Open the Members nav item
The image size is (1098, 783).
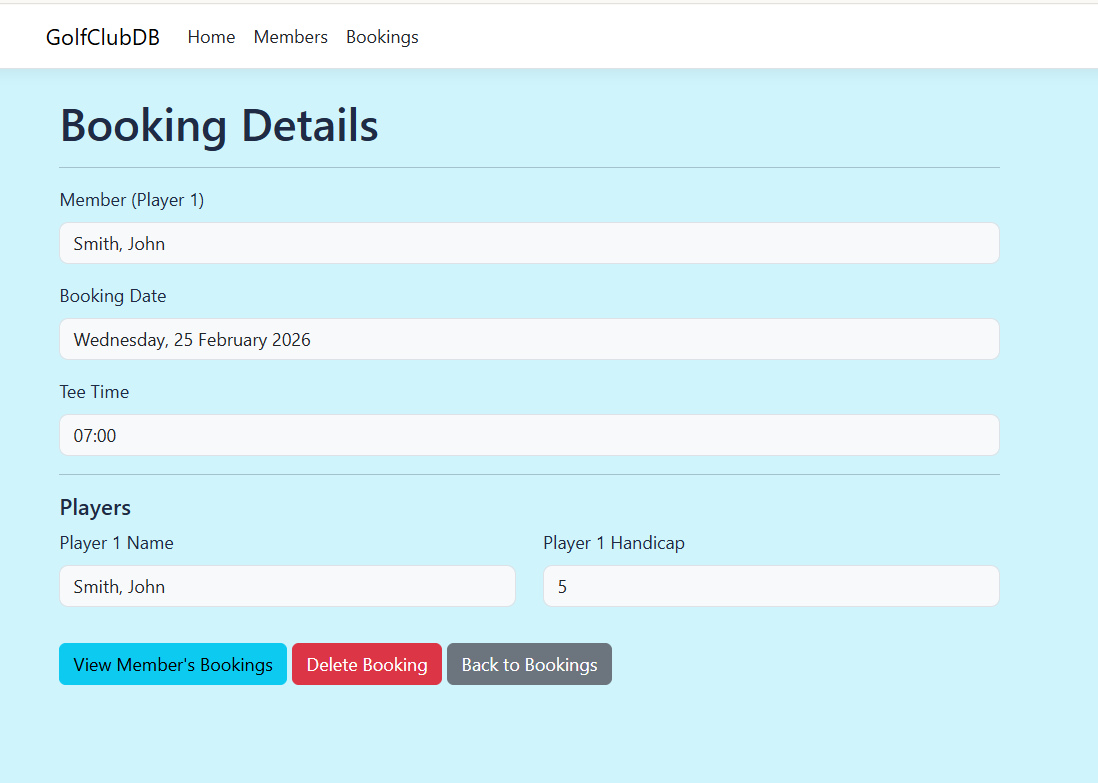291,37
